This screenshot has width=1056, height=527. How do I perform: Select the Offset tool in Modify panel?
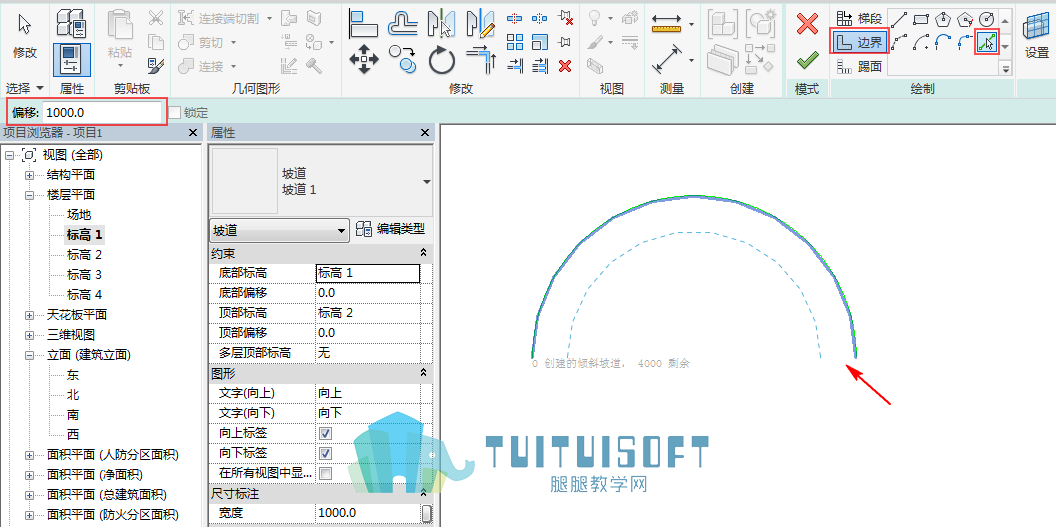click(x=402, y=24)
